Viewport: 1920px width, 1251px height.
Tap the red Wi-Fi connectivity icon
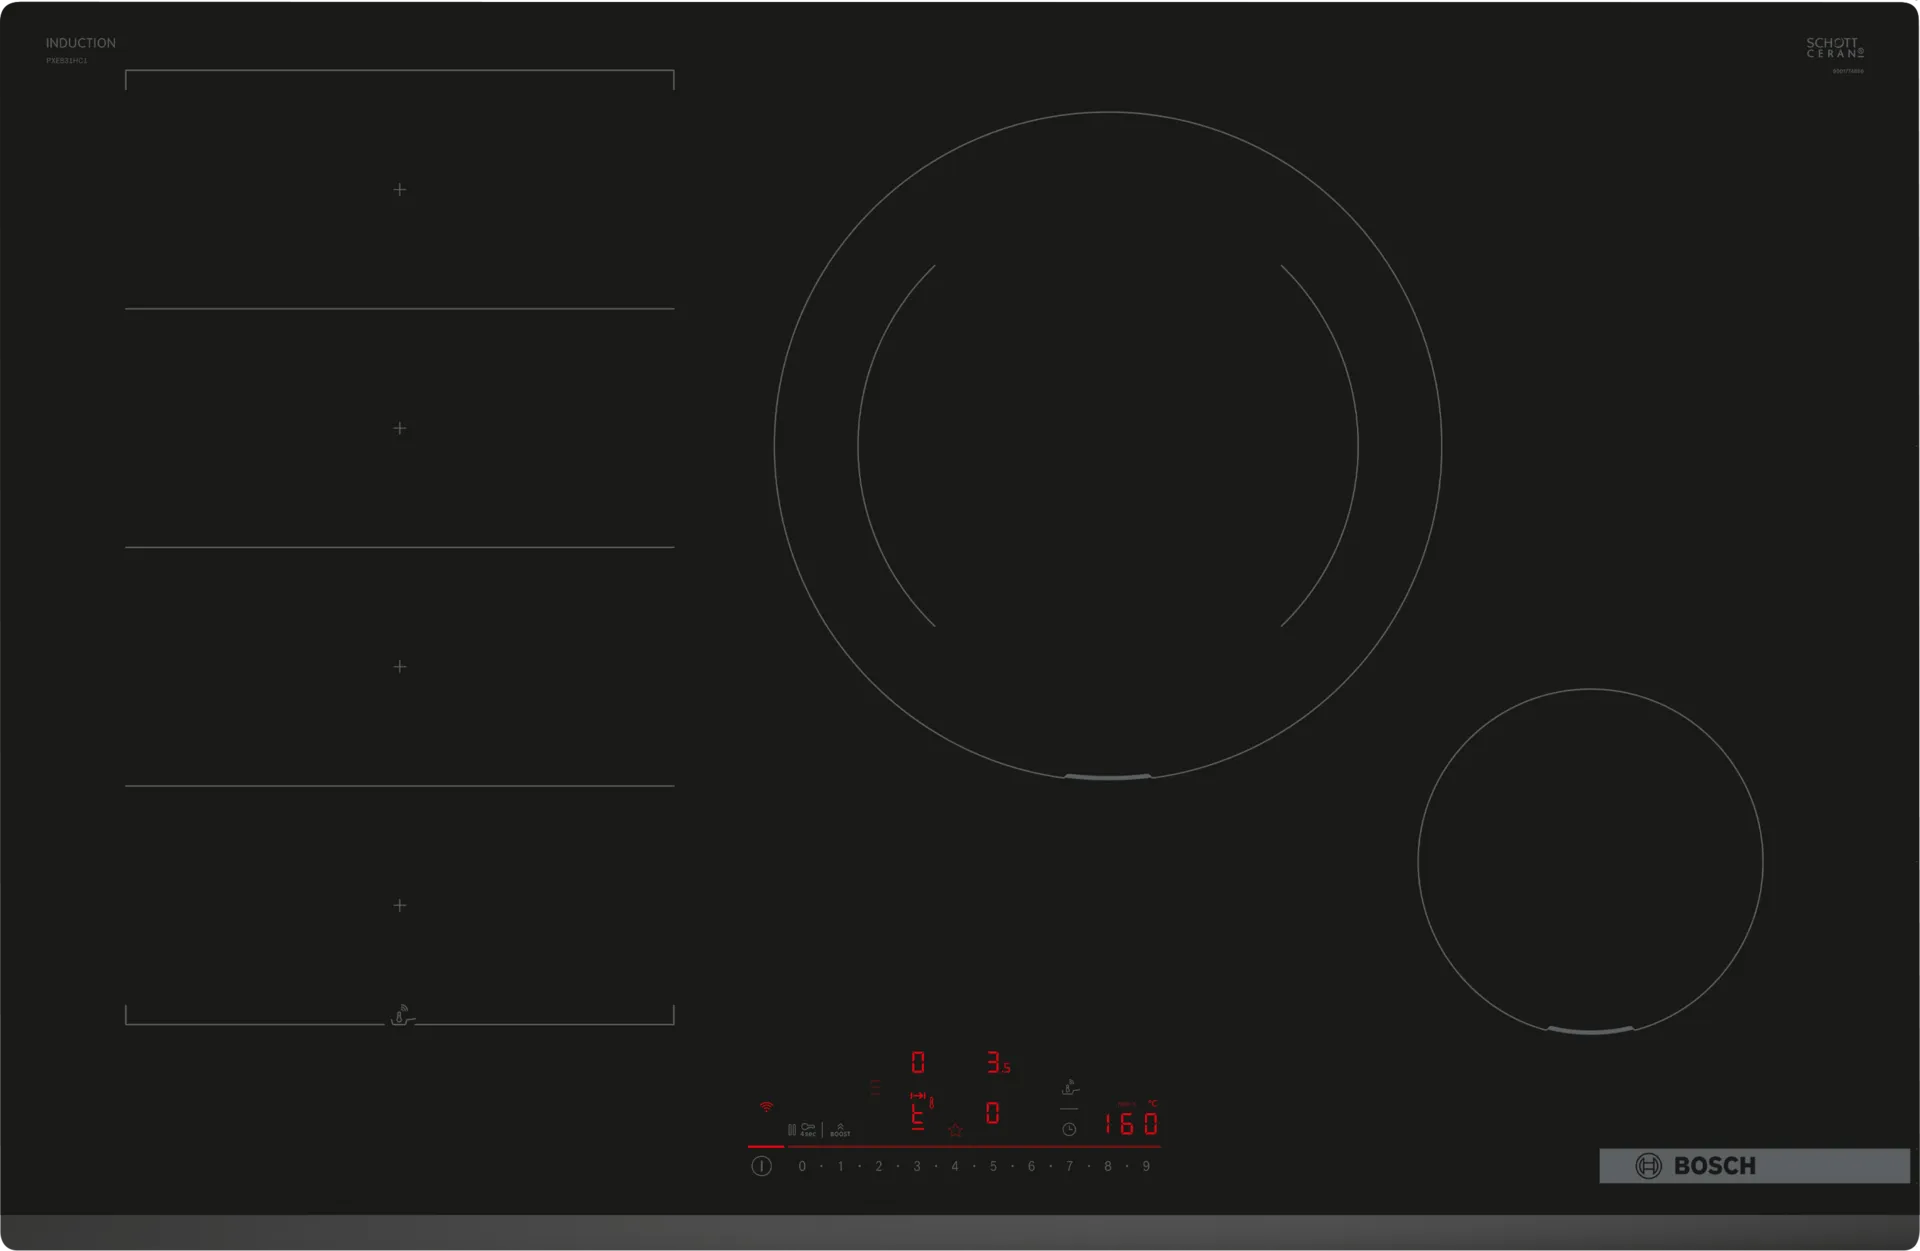pyautogui.click(x=766, y=1107)
